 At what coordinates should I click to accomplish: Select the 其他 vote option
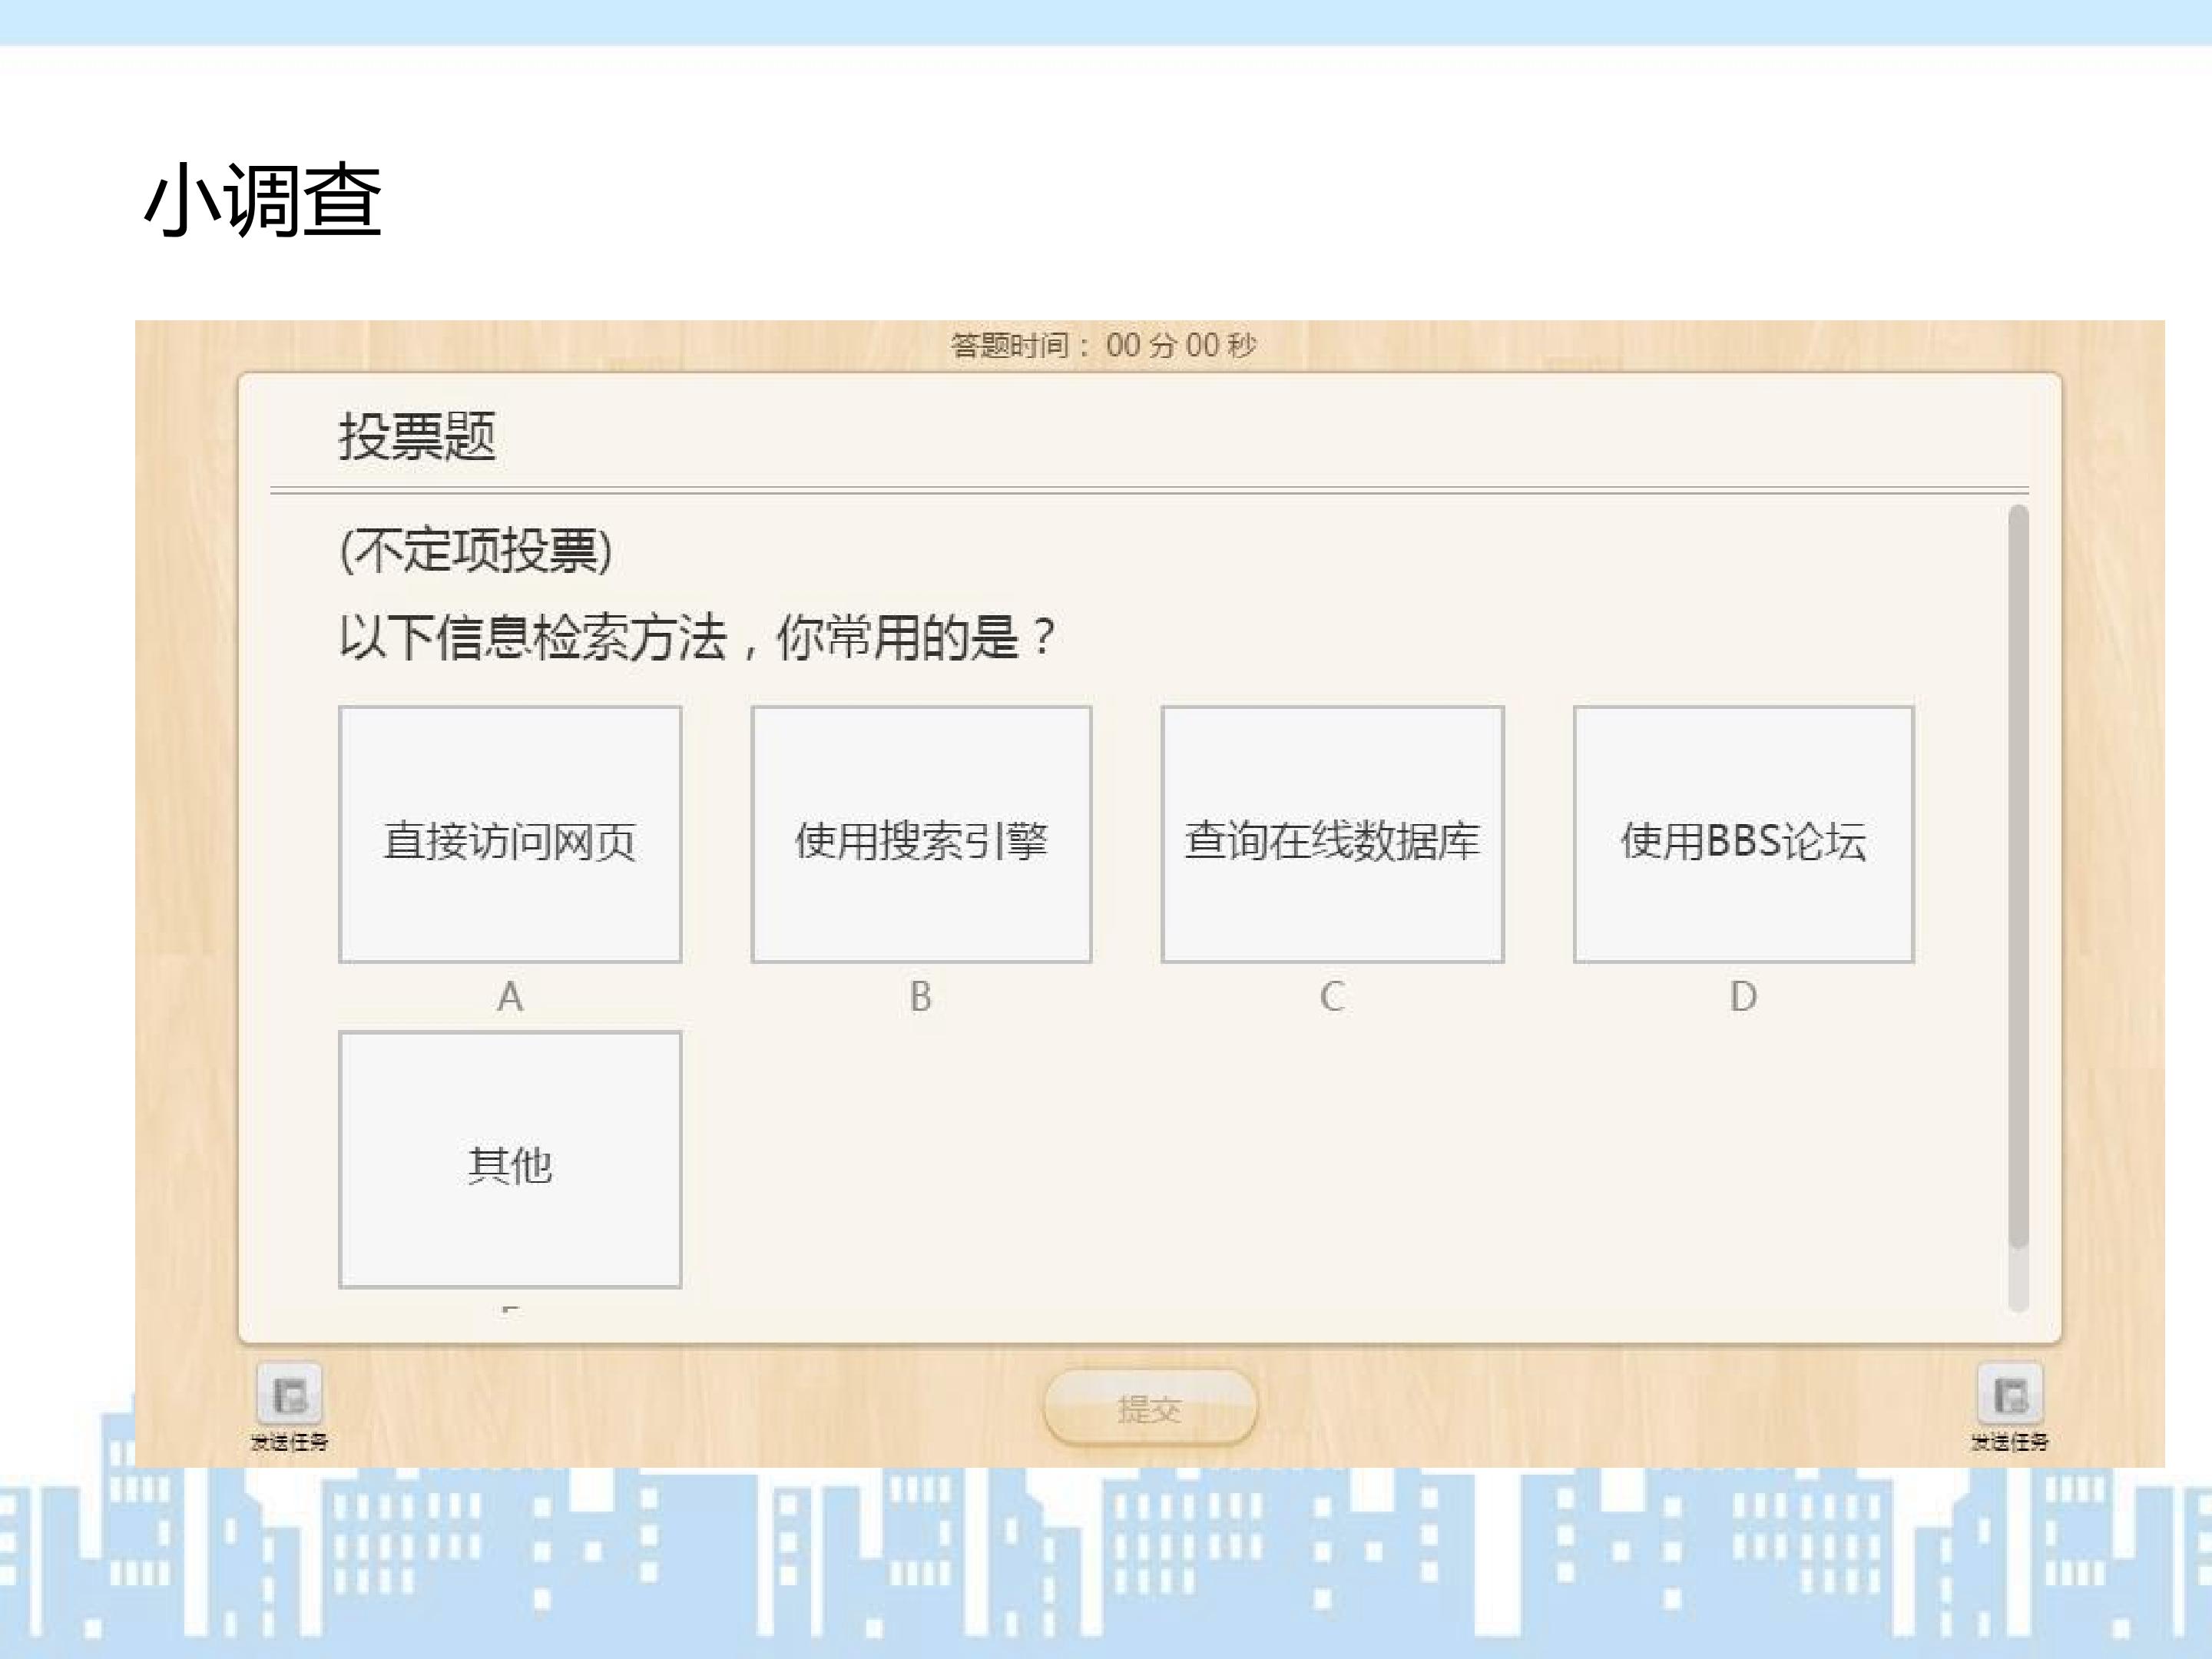[x=510, y=1160]
